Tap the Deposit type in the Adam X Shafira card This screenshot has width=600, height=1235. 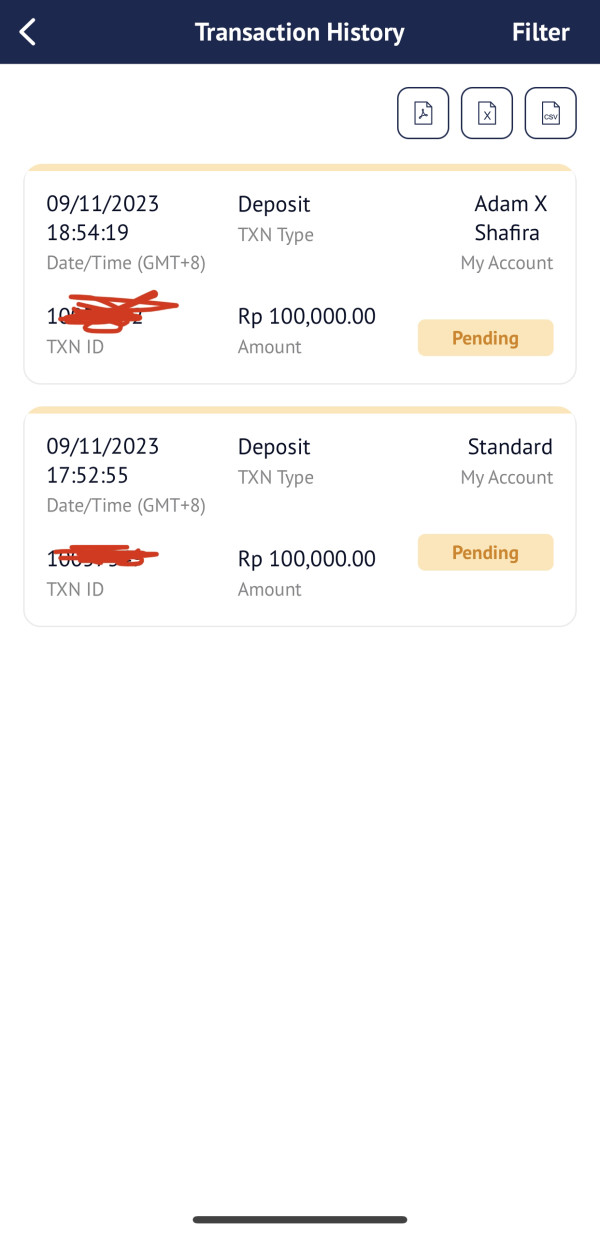point(274,204)
